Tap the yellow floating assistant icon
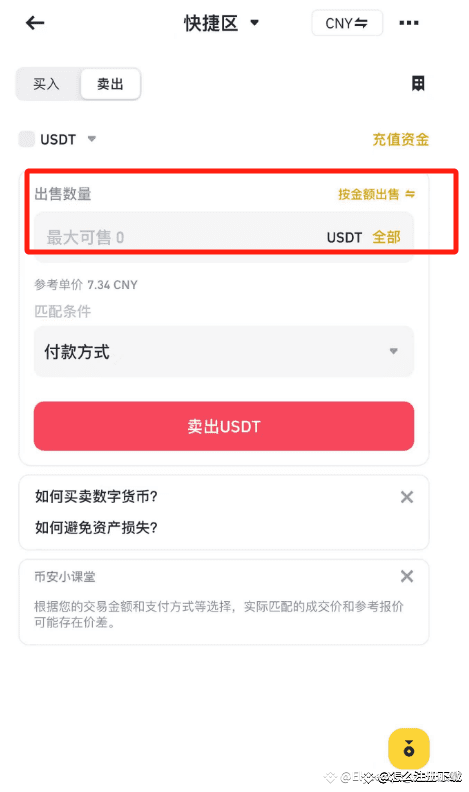Image resolution: width=469 pixels, height=792 pixels. pyautogui.click(x=408, y=749)
